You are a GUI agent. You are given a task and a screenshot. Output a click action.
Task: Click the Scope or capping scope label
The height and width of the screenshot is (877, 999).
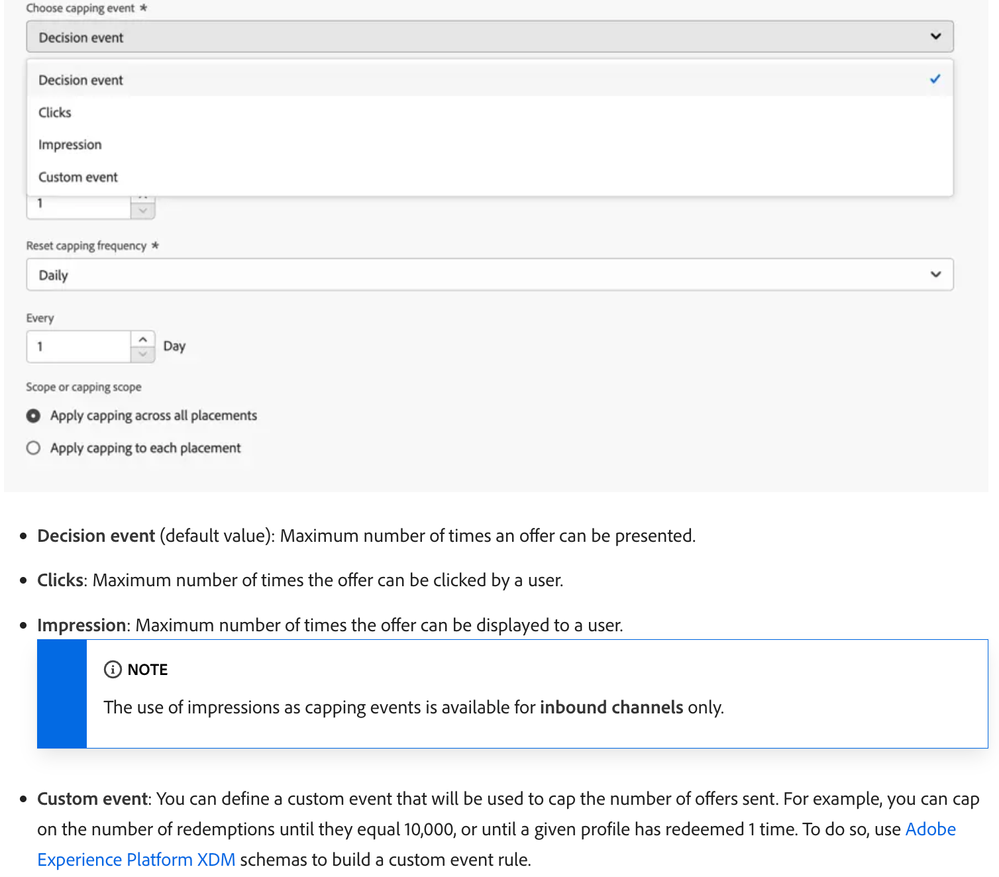click(x=84, y=387)
